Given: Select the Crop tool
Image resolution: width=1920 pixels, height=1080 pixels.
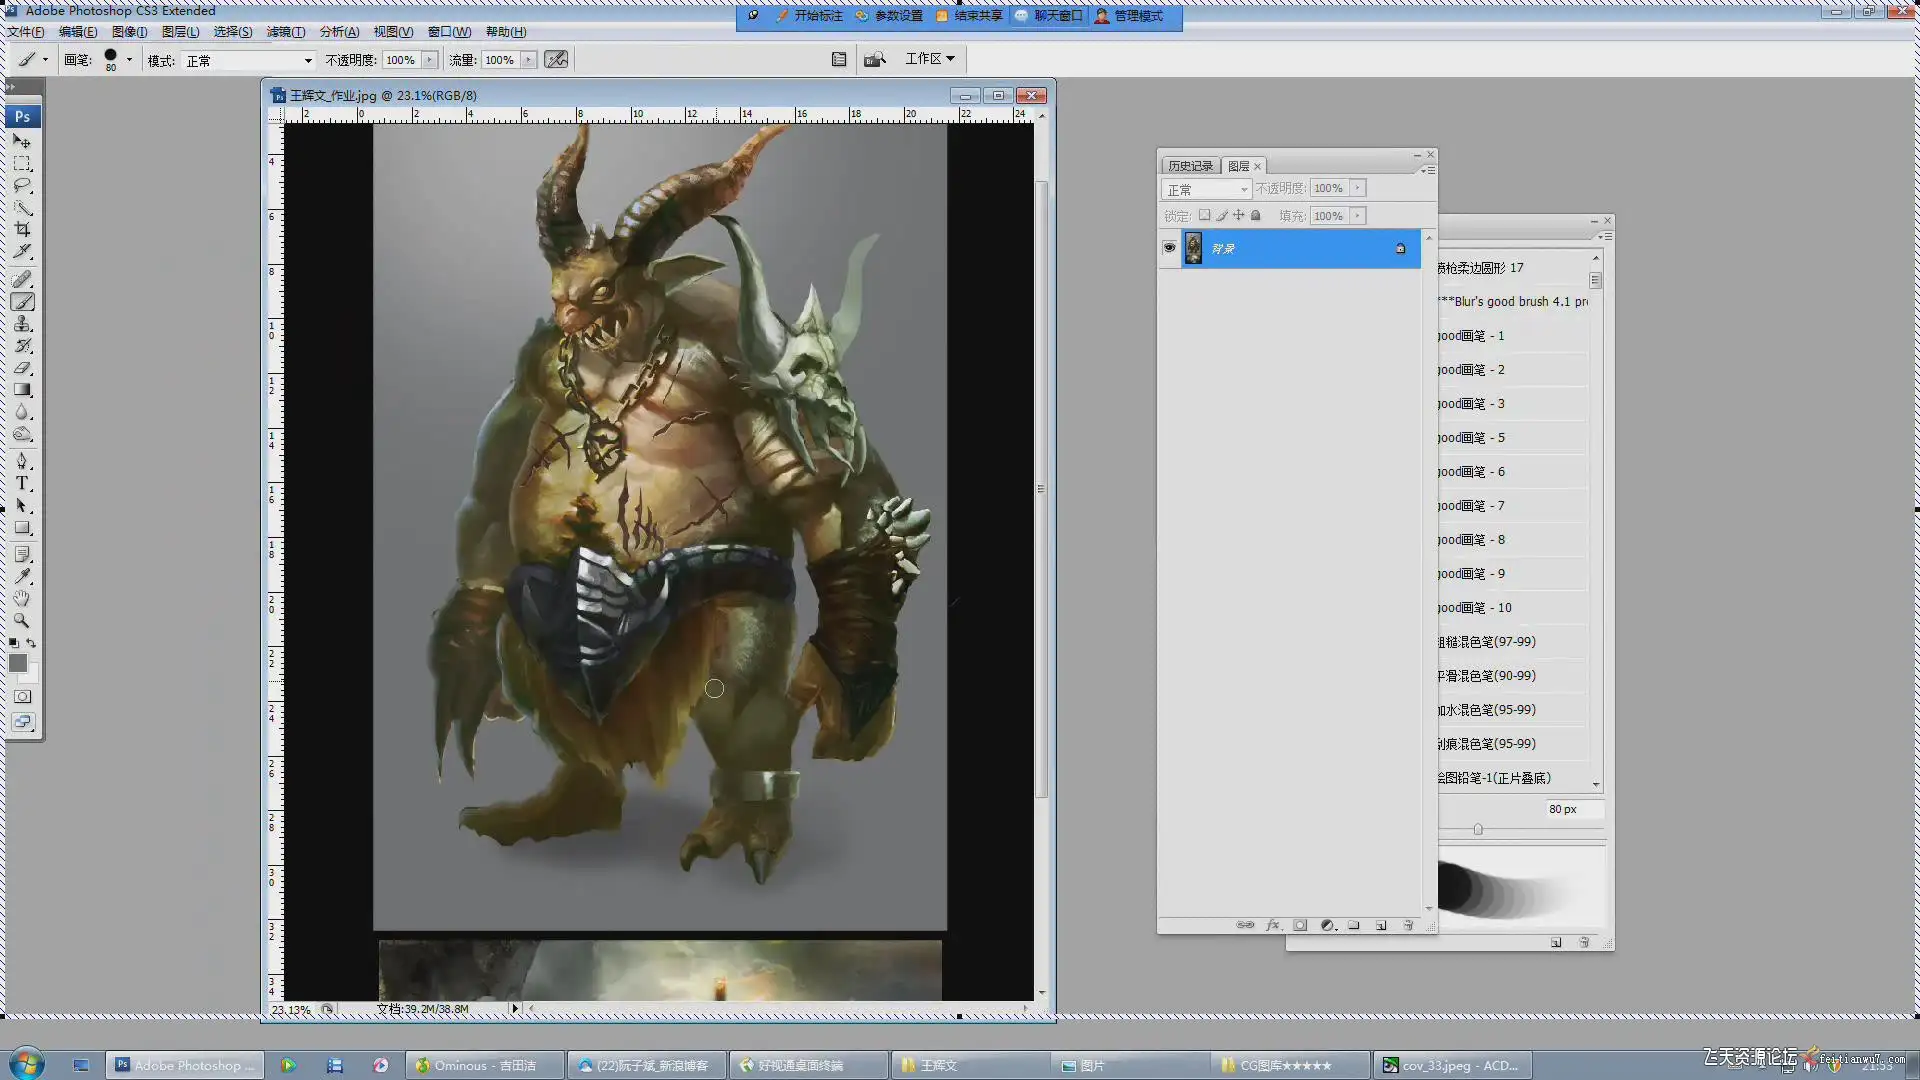Looking at the screenshot, I should click(22, 229).
